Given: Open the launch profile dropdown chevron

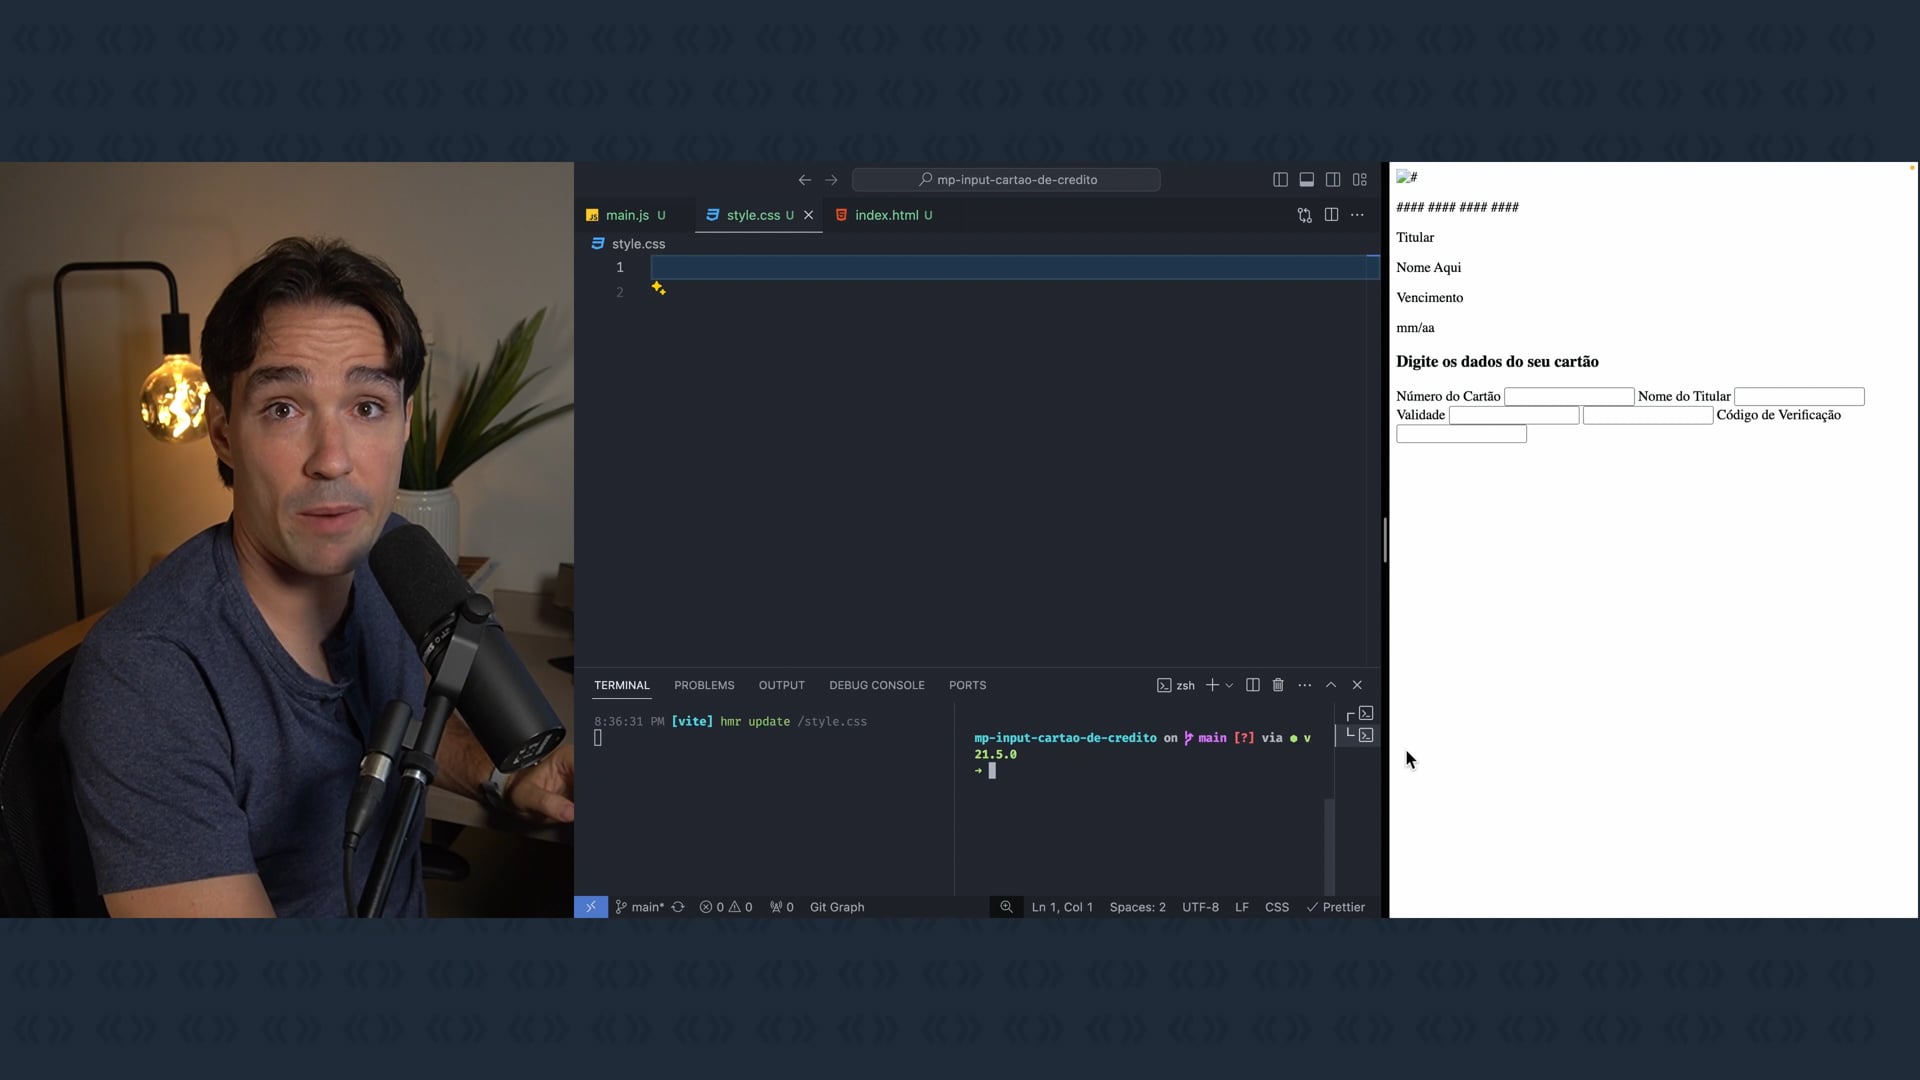Looking at the screenshot, I should pos(1229,685).
